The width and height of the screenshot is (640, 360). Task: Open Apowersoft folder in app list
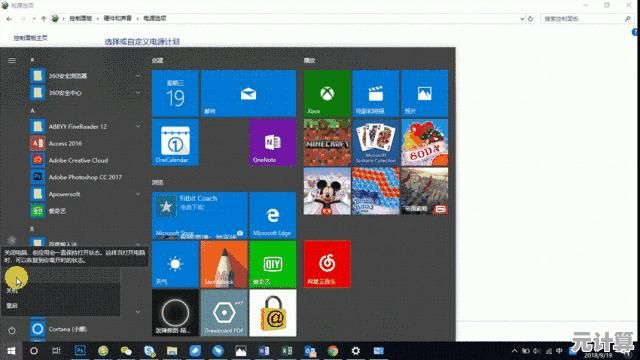86,194
